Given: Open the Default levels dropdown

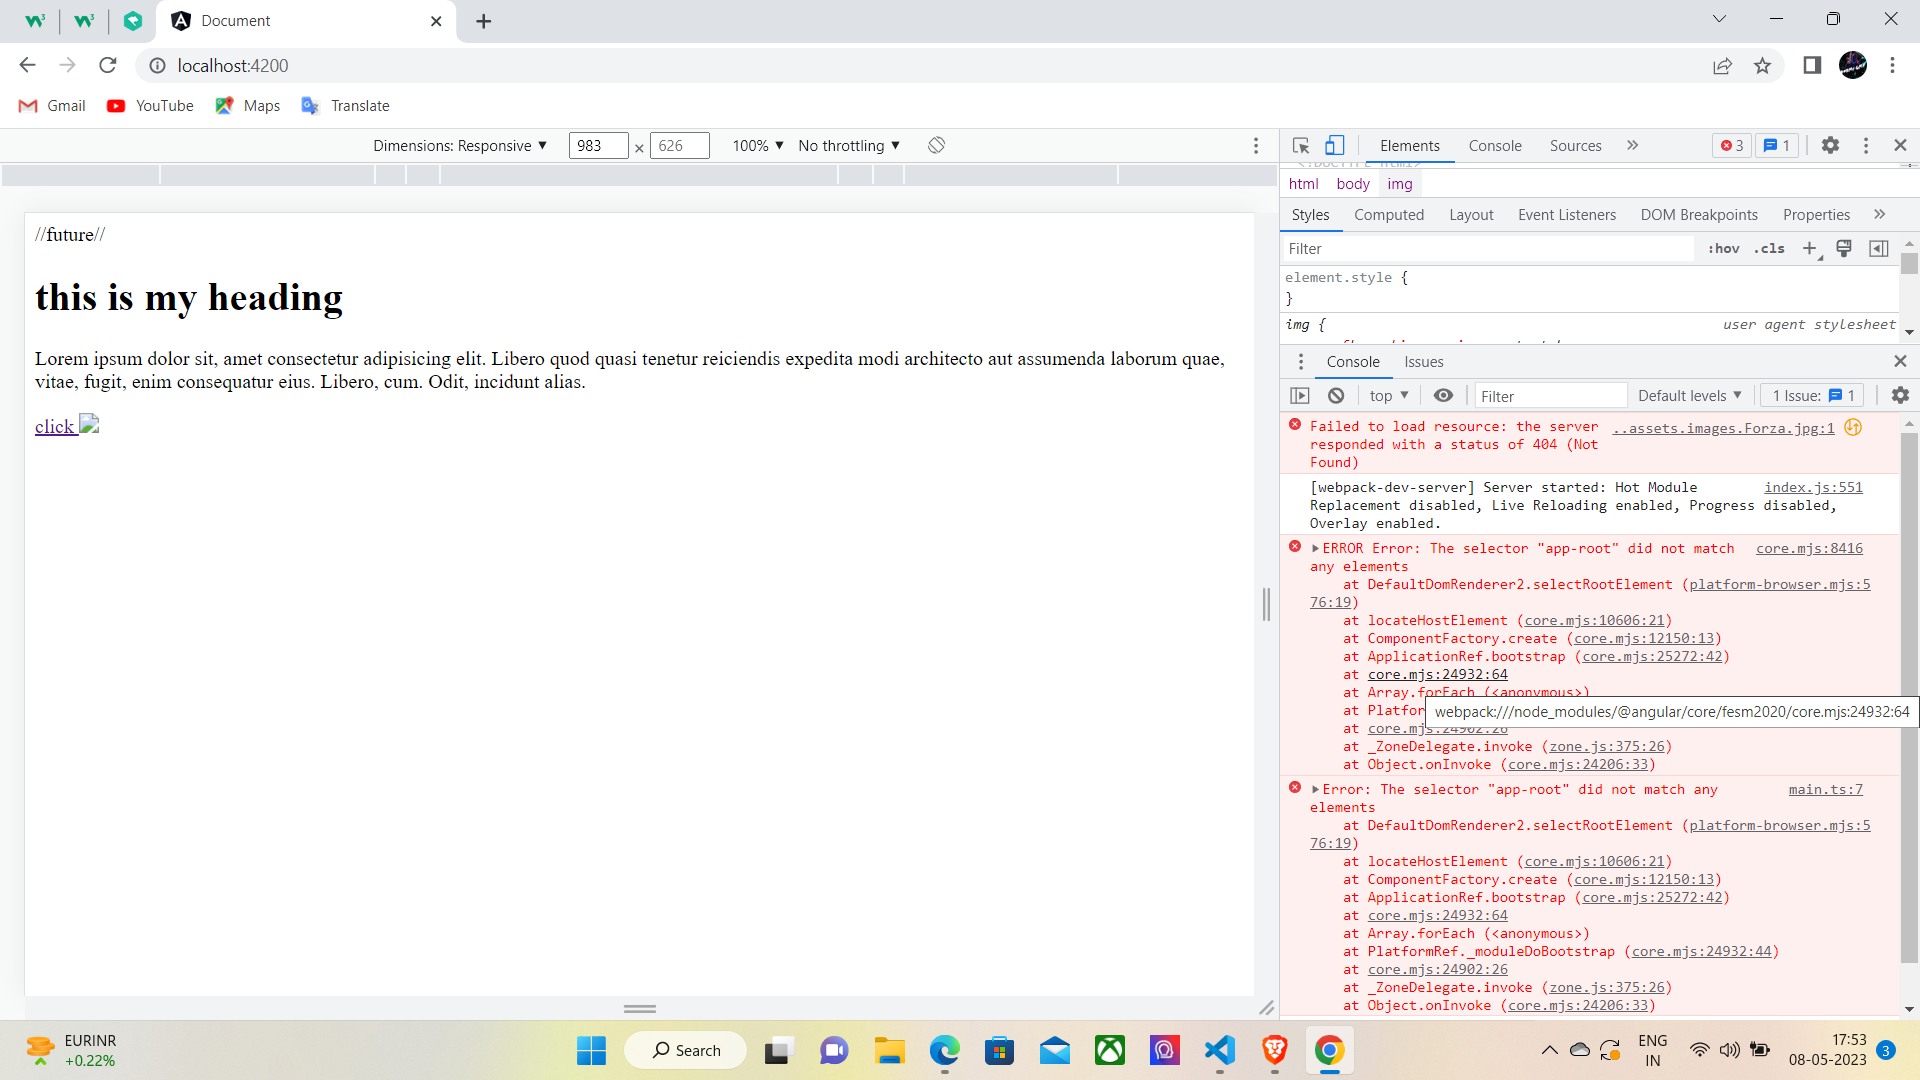Looking at the screenshot, I should tap(1689, 395).
